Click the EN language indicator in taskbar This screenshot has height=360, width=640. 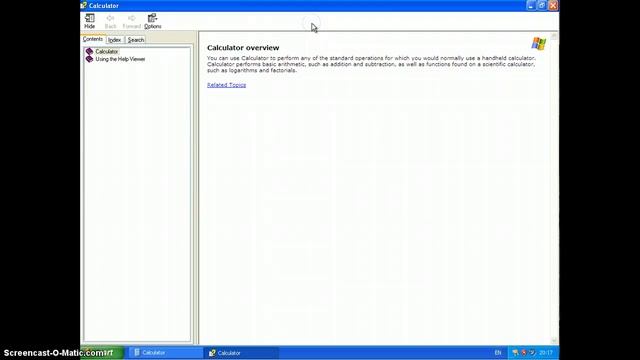(498, 353)
